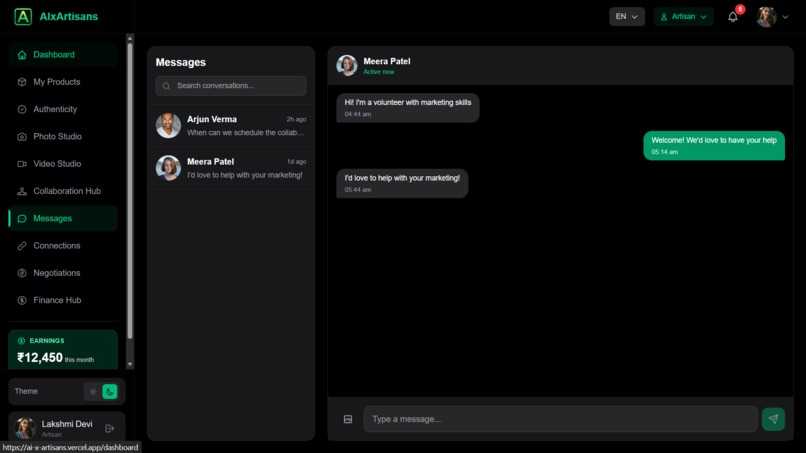Click the user avatar at top right

pos(766,17)
